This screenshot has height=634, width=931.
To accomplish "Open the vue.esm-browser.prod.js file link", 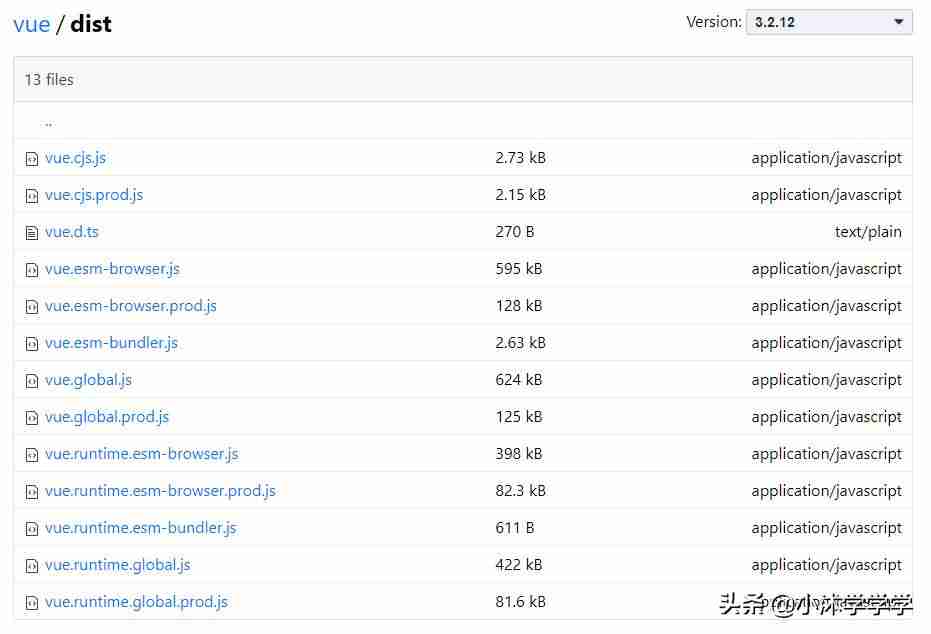I will click(x=131, y=306).
